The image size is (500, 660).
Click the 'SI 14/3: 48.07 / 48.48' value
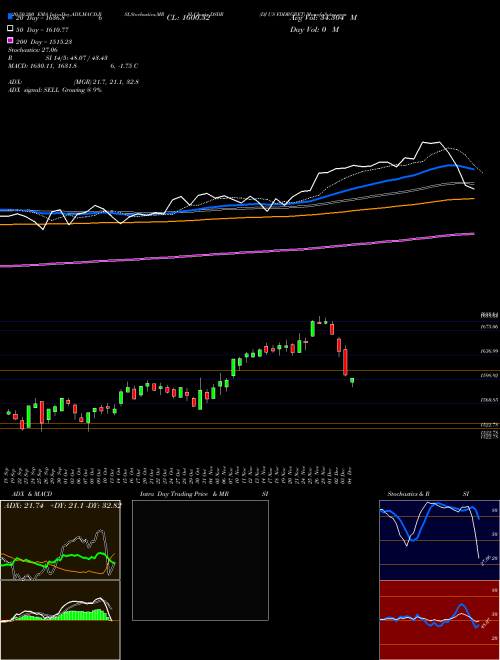point(77,58)
